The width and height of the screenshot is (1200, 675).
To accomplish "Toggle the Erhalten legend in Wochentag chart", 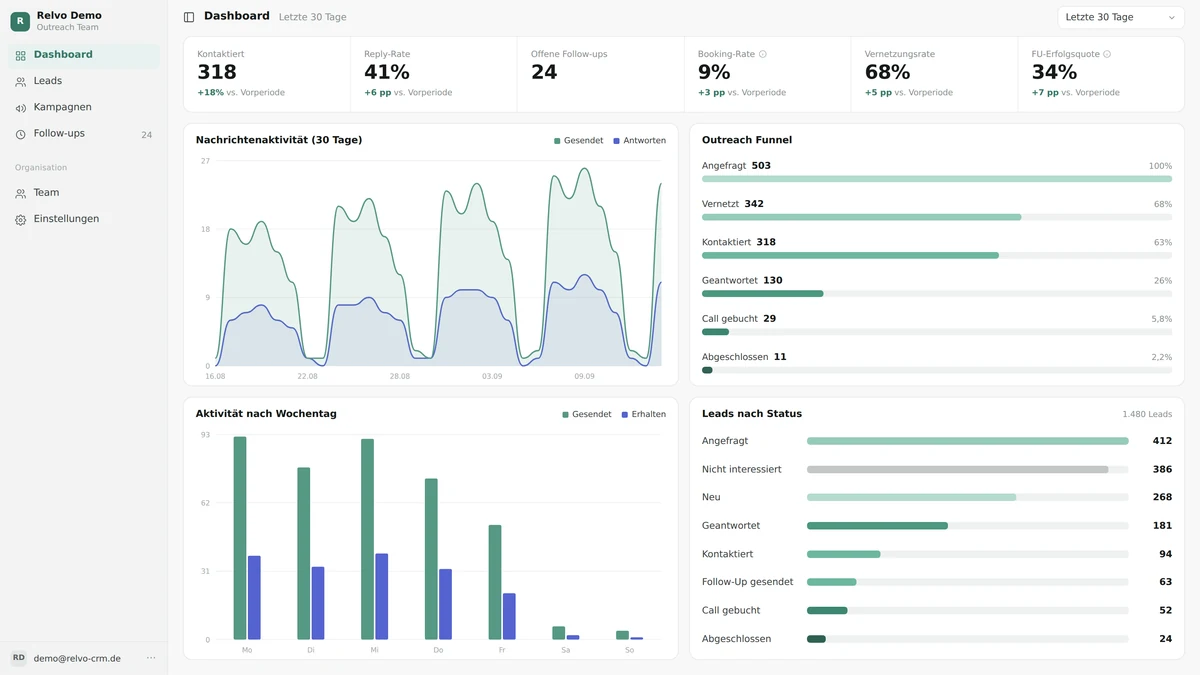I will point(643,414).
